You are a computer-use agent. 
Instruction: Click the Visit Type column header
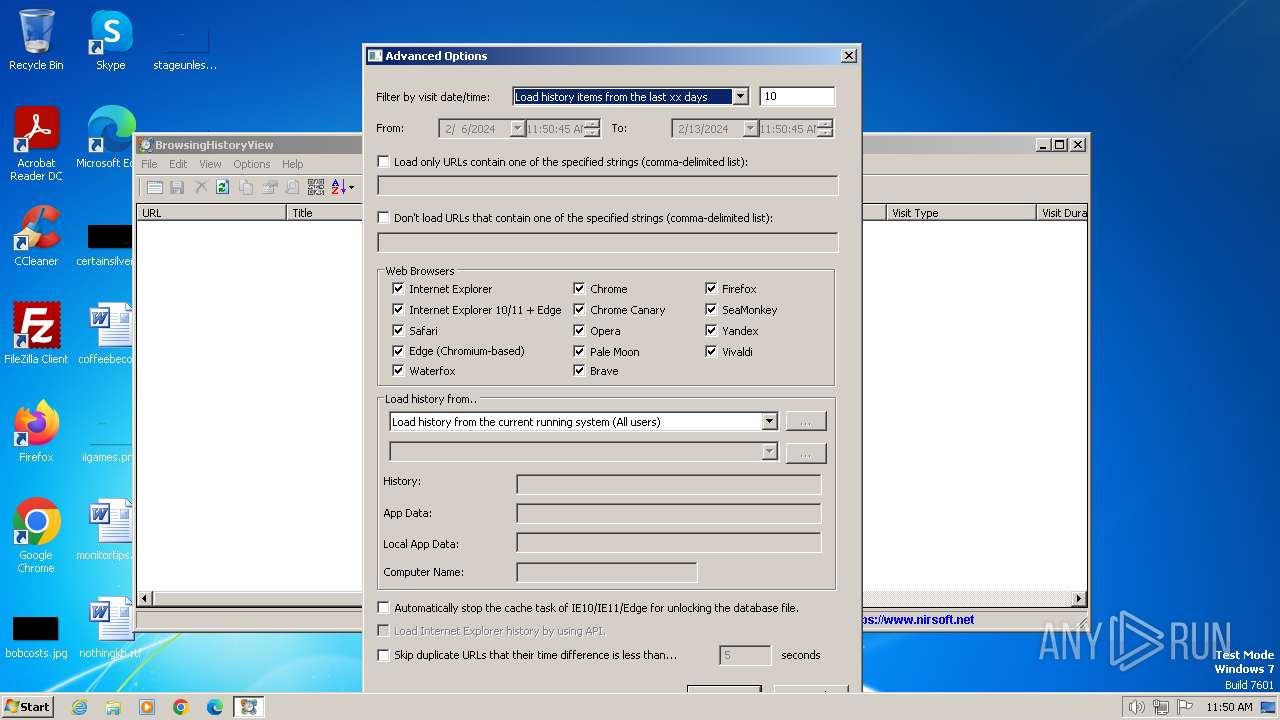(x=961, y=213)
